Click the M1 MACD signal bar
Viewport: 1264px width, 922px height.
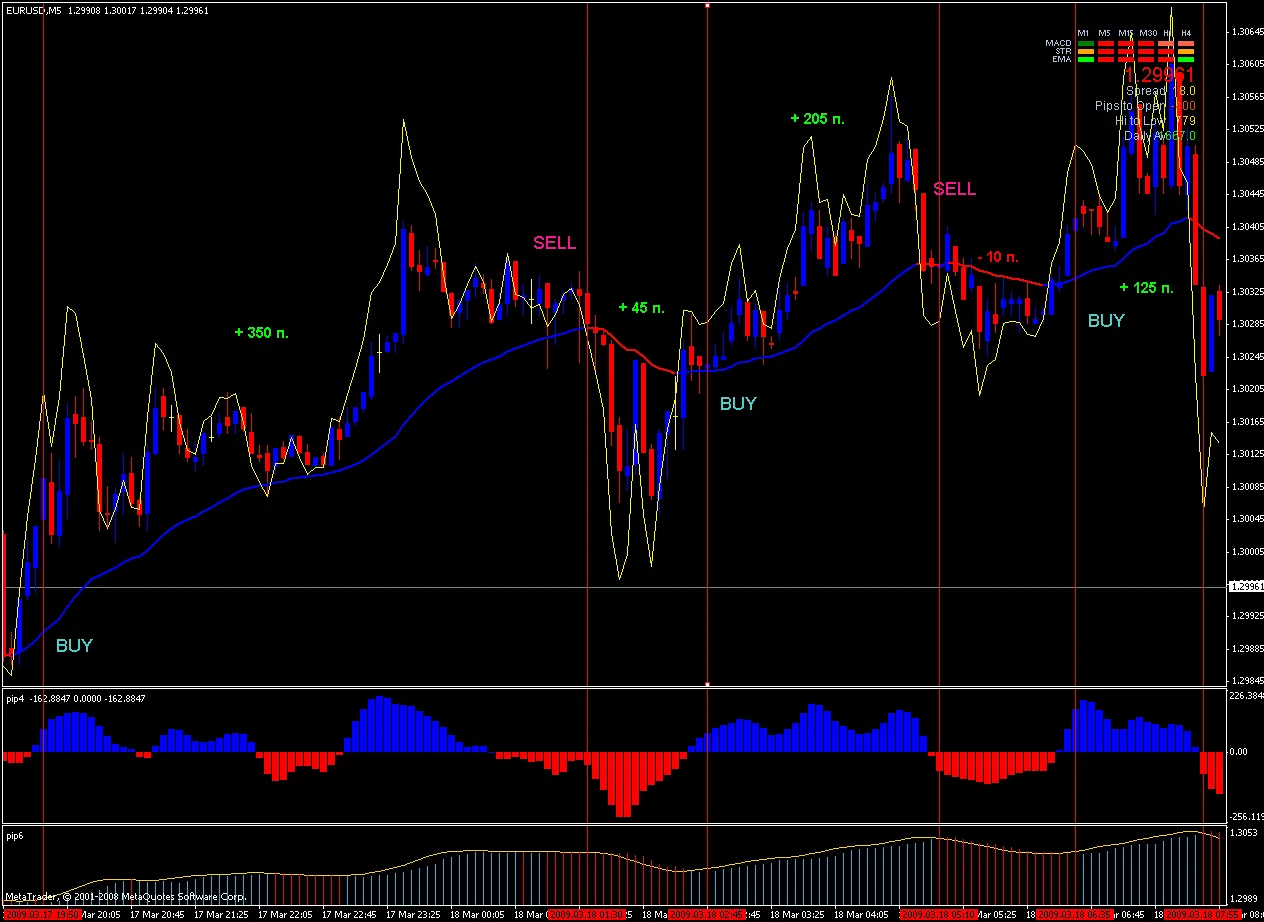coord(1086,44)
